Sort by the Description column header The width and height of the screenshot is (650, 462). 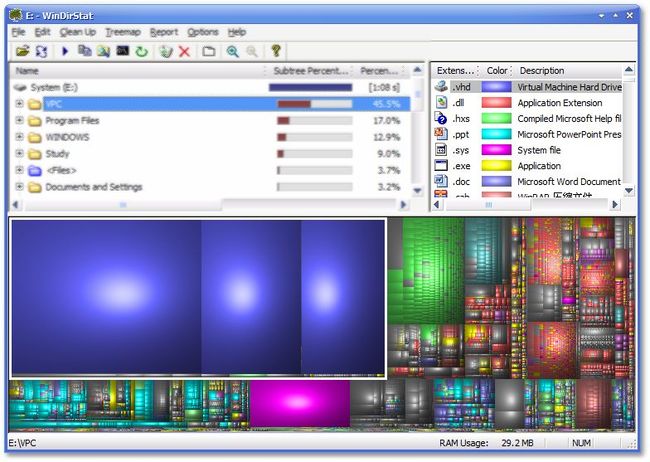[568, 71]
